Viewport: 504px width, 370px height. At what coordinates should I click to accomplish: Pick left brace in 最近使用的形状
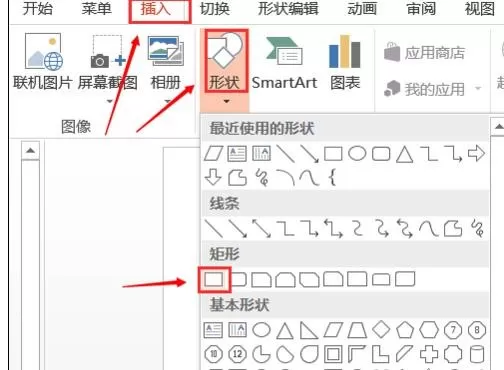332,177
